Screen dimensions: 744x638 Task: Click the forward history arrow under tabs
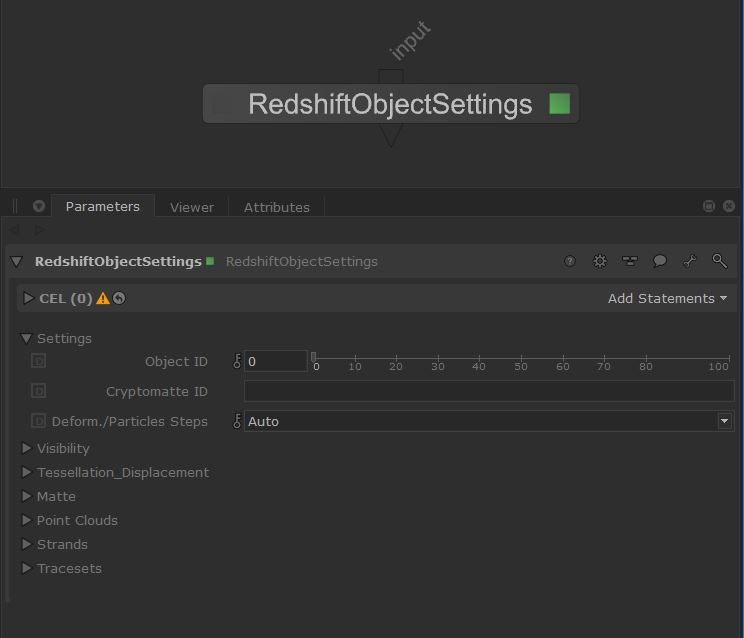click(39, 230)
